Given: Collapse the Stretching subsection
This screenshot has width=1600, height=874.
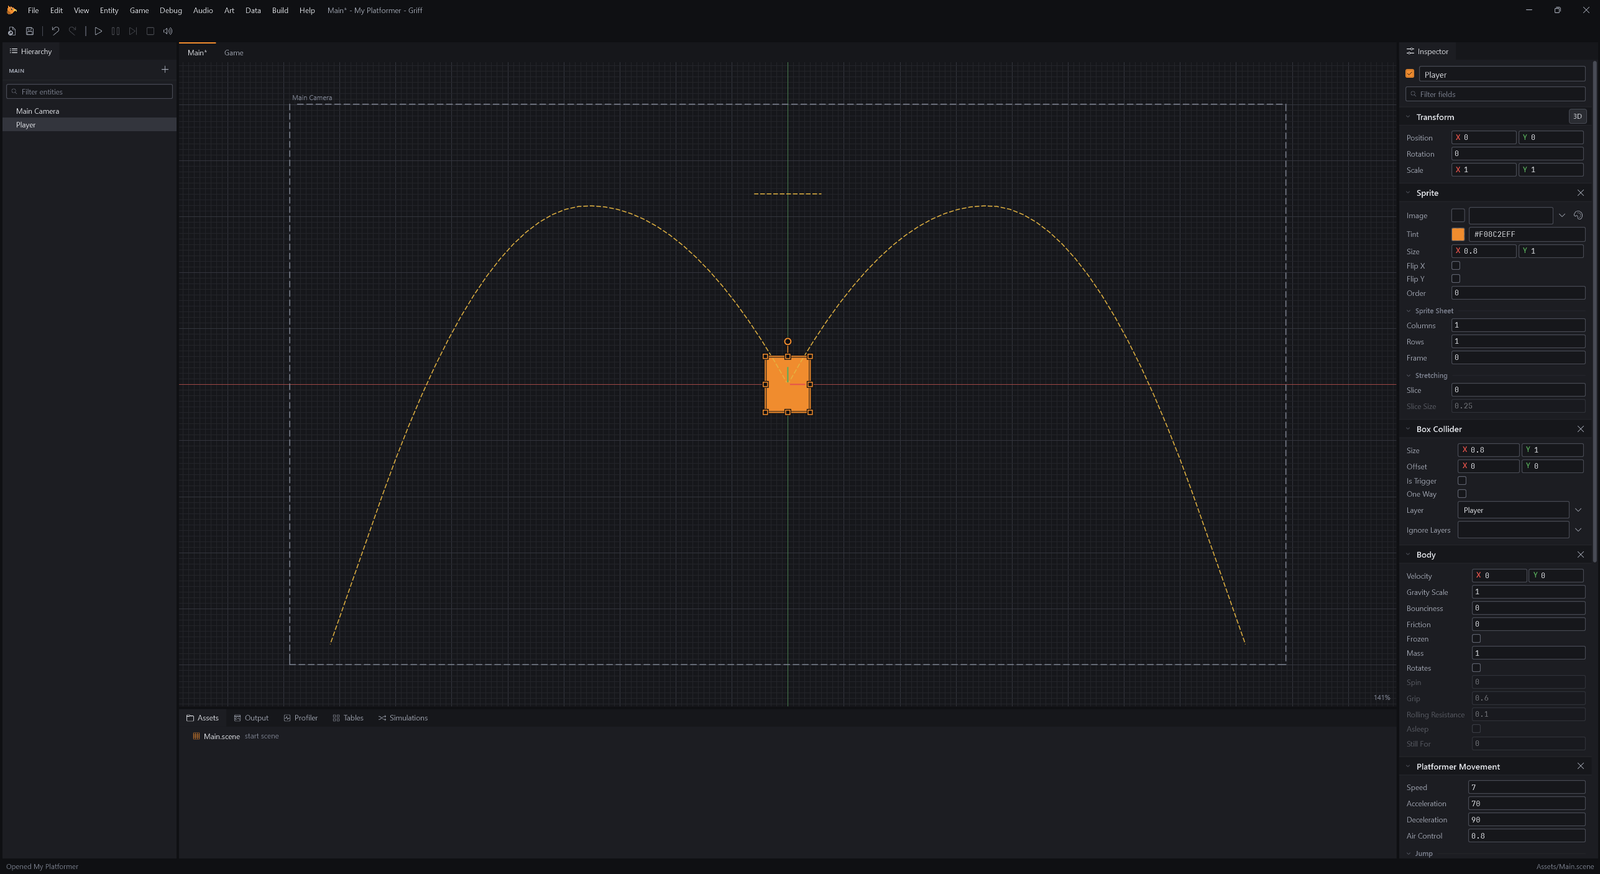Looking at the screenshot, I should tap(1409, 376).
